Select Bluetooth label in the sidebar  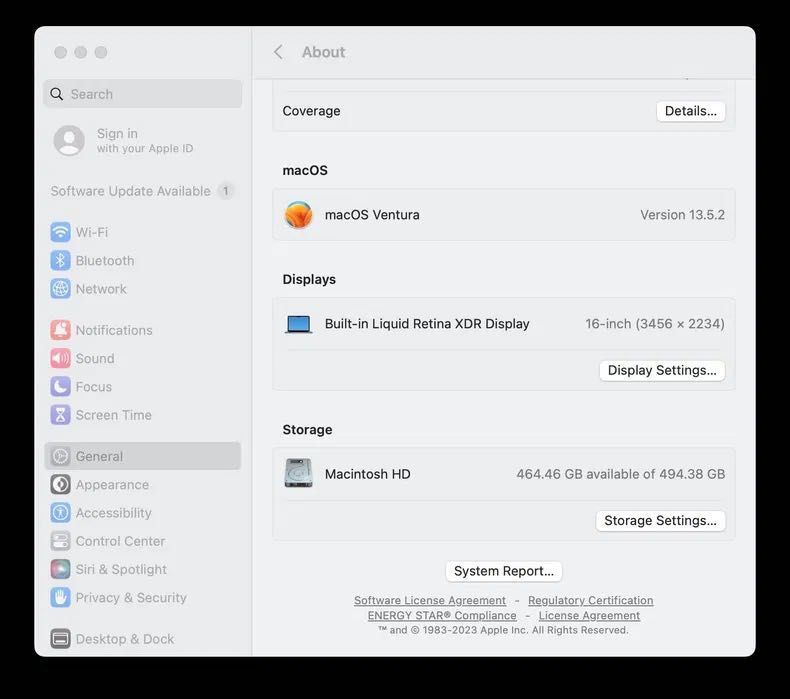click(x=105, y=261)
